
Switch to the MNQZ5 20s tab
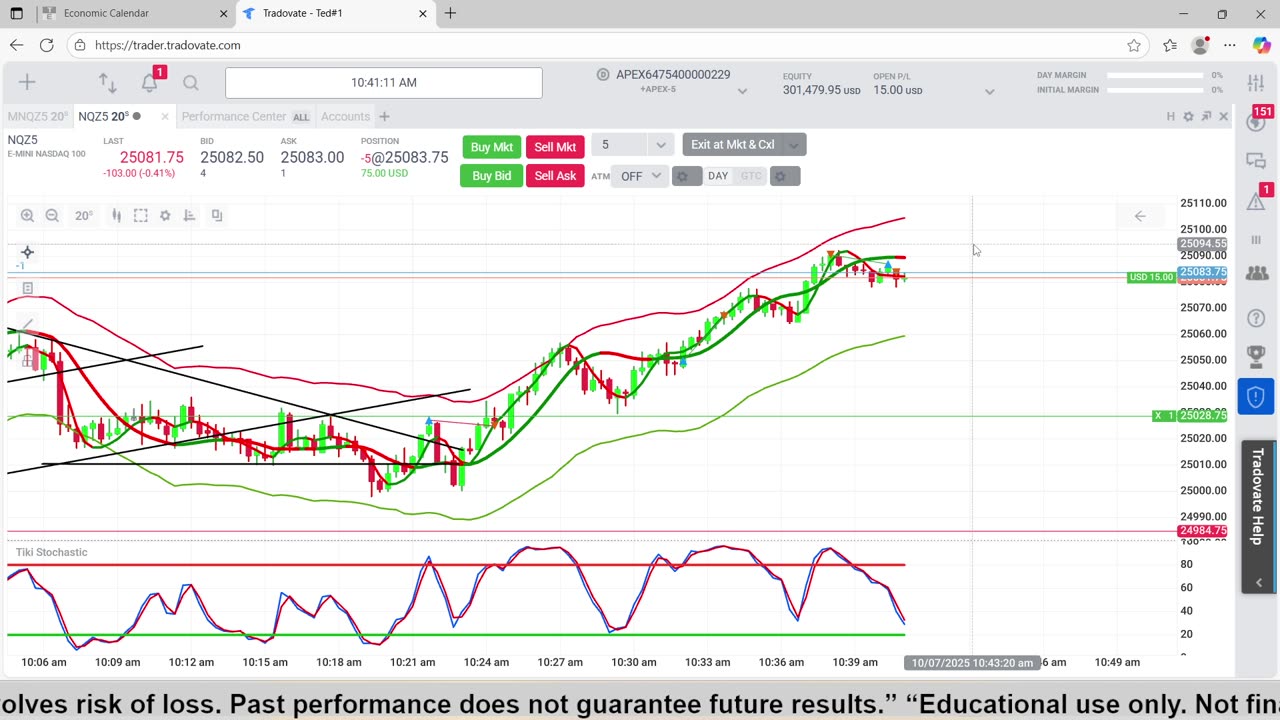38,117
